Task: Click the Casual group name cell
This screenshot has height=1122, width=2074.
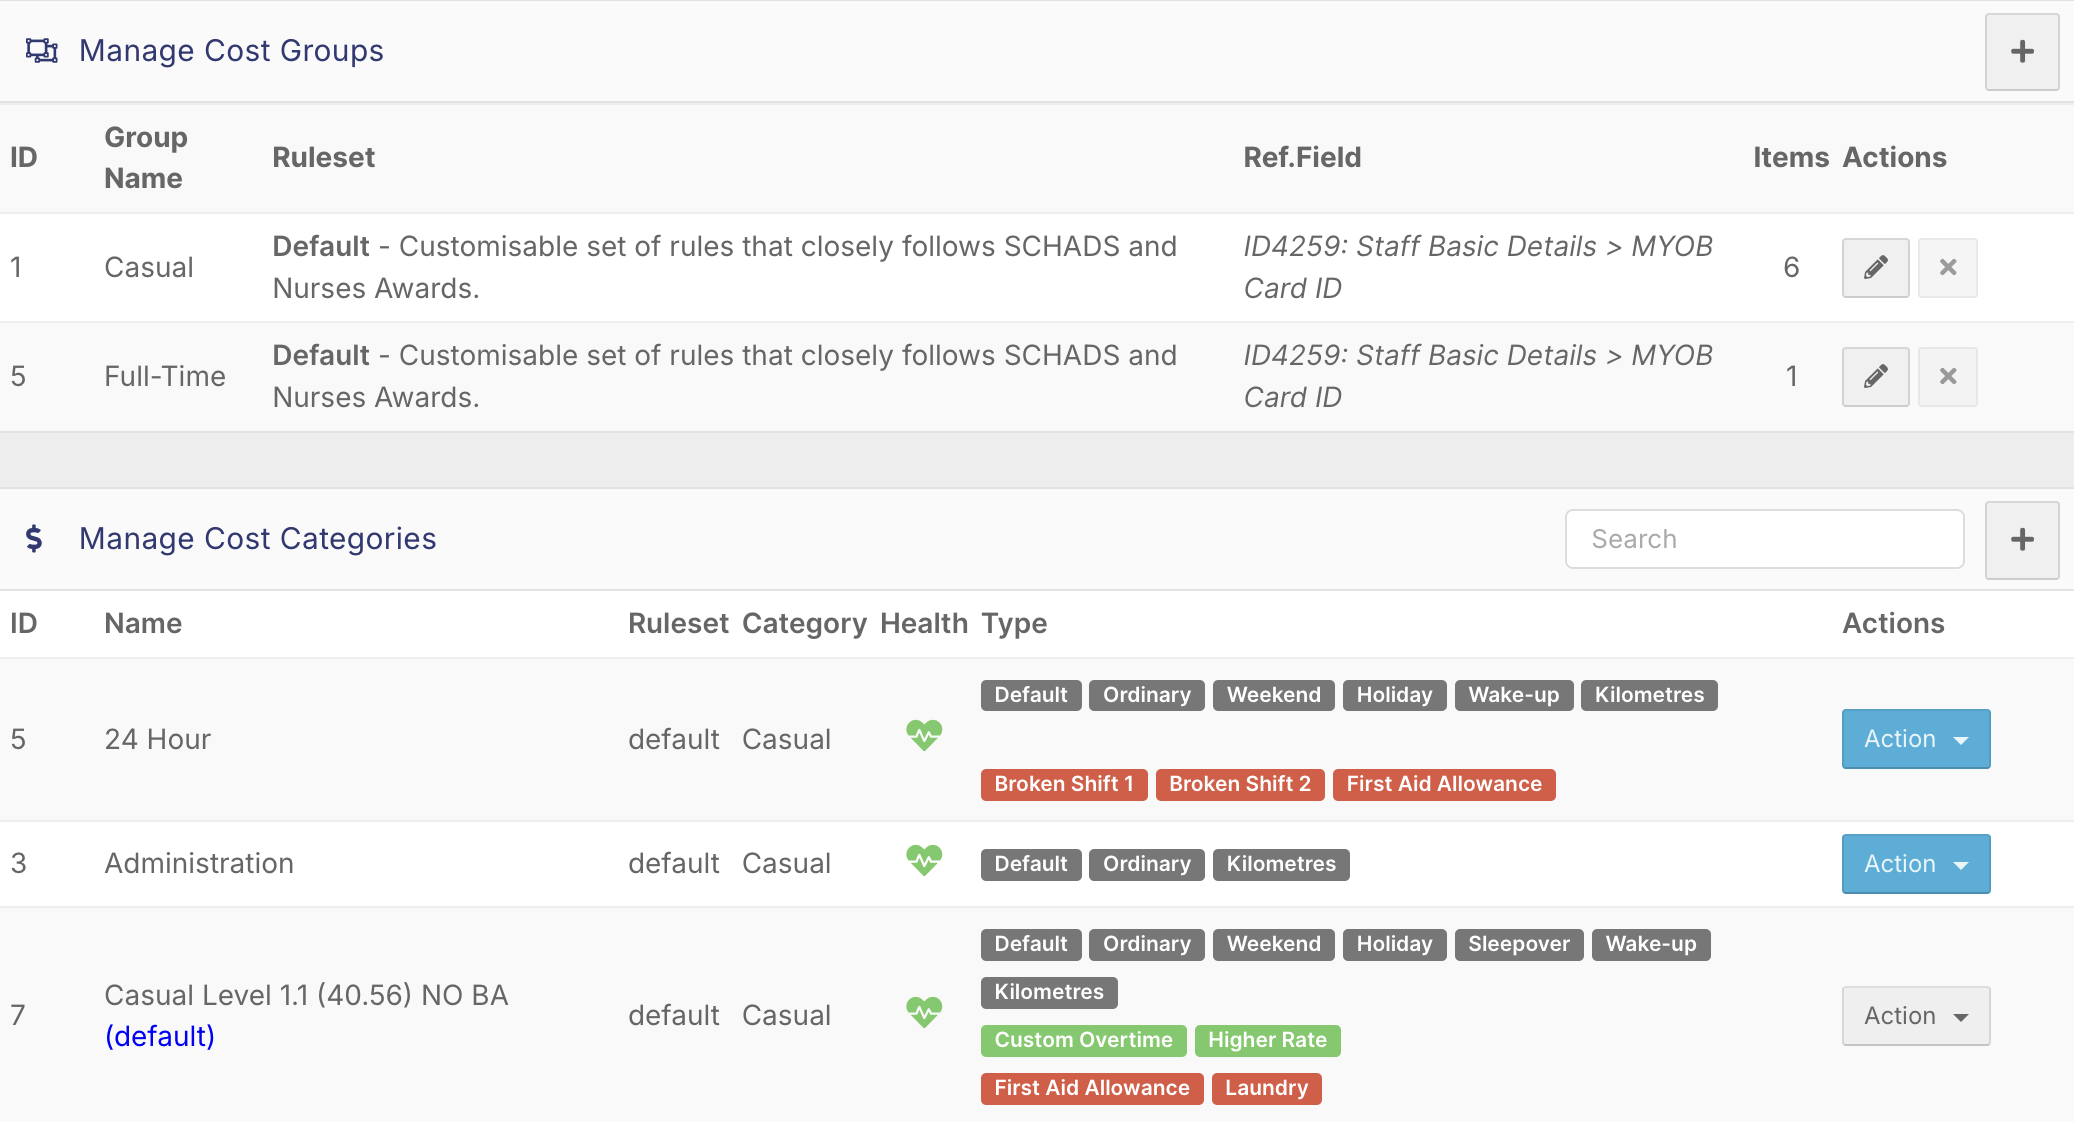Action: [x=149, y=267]
